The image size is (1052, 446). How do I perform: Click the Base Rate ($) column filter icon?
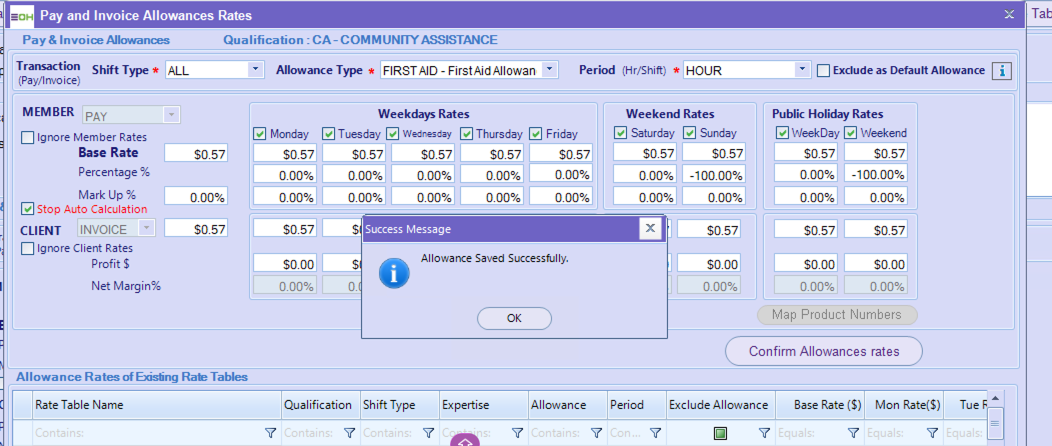[x=853, y=433]
